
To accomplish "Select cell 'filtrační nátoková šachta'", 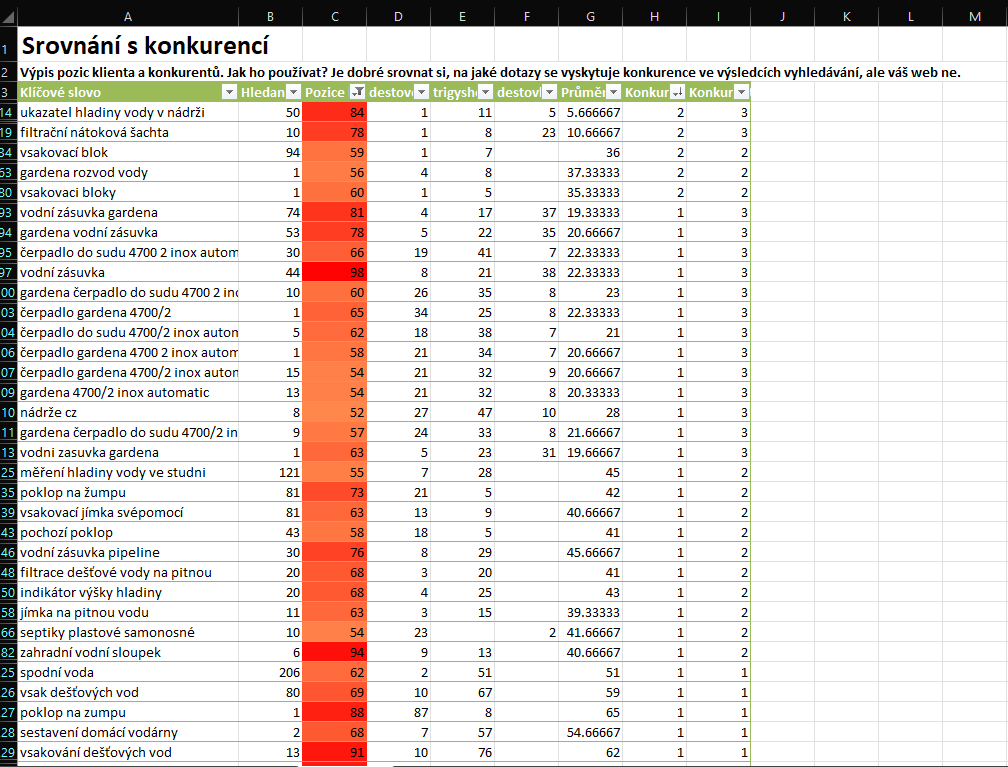I will 128,132.
